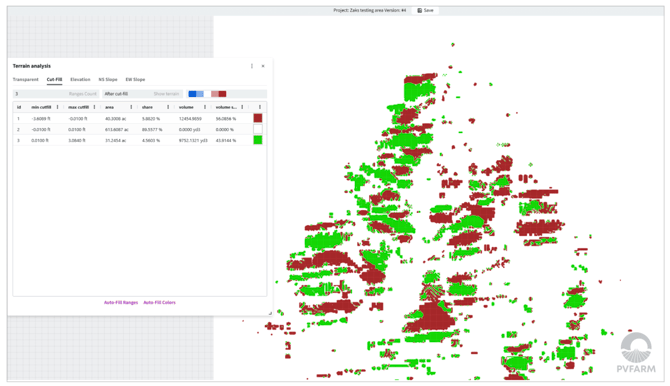Switch to the Elevation tab

tap(80, 80)
